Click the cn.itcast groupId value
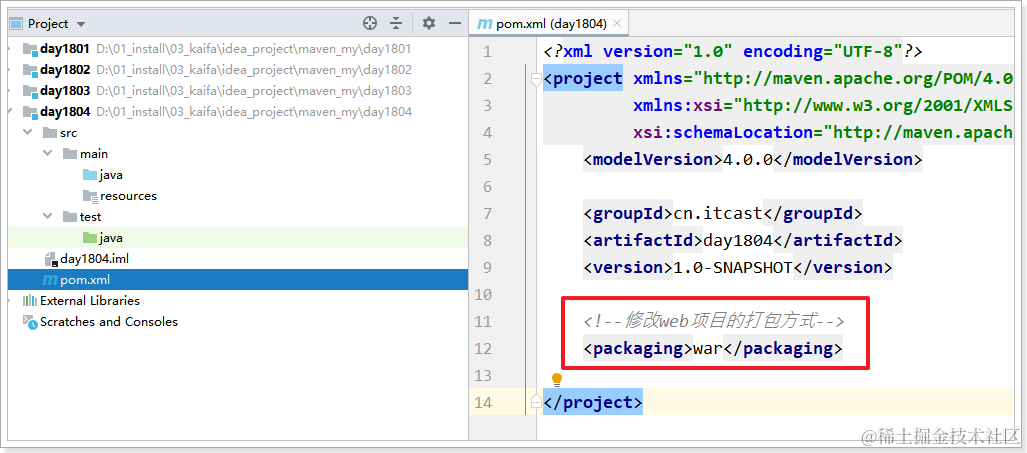Image resolution: width=1027 pixels, height=453 pixels. tap(717, 213)
